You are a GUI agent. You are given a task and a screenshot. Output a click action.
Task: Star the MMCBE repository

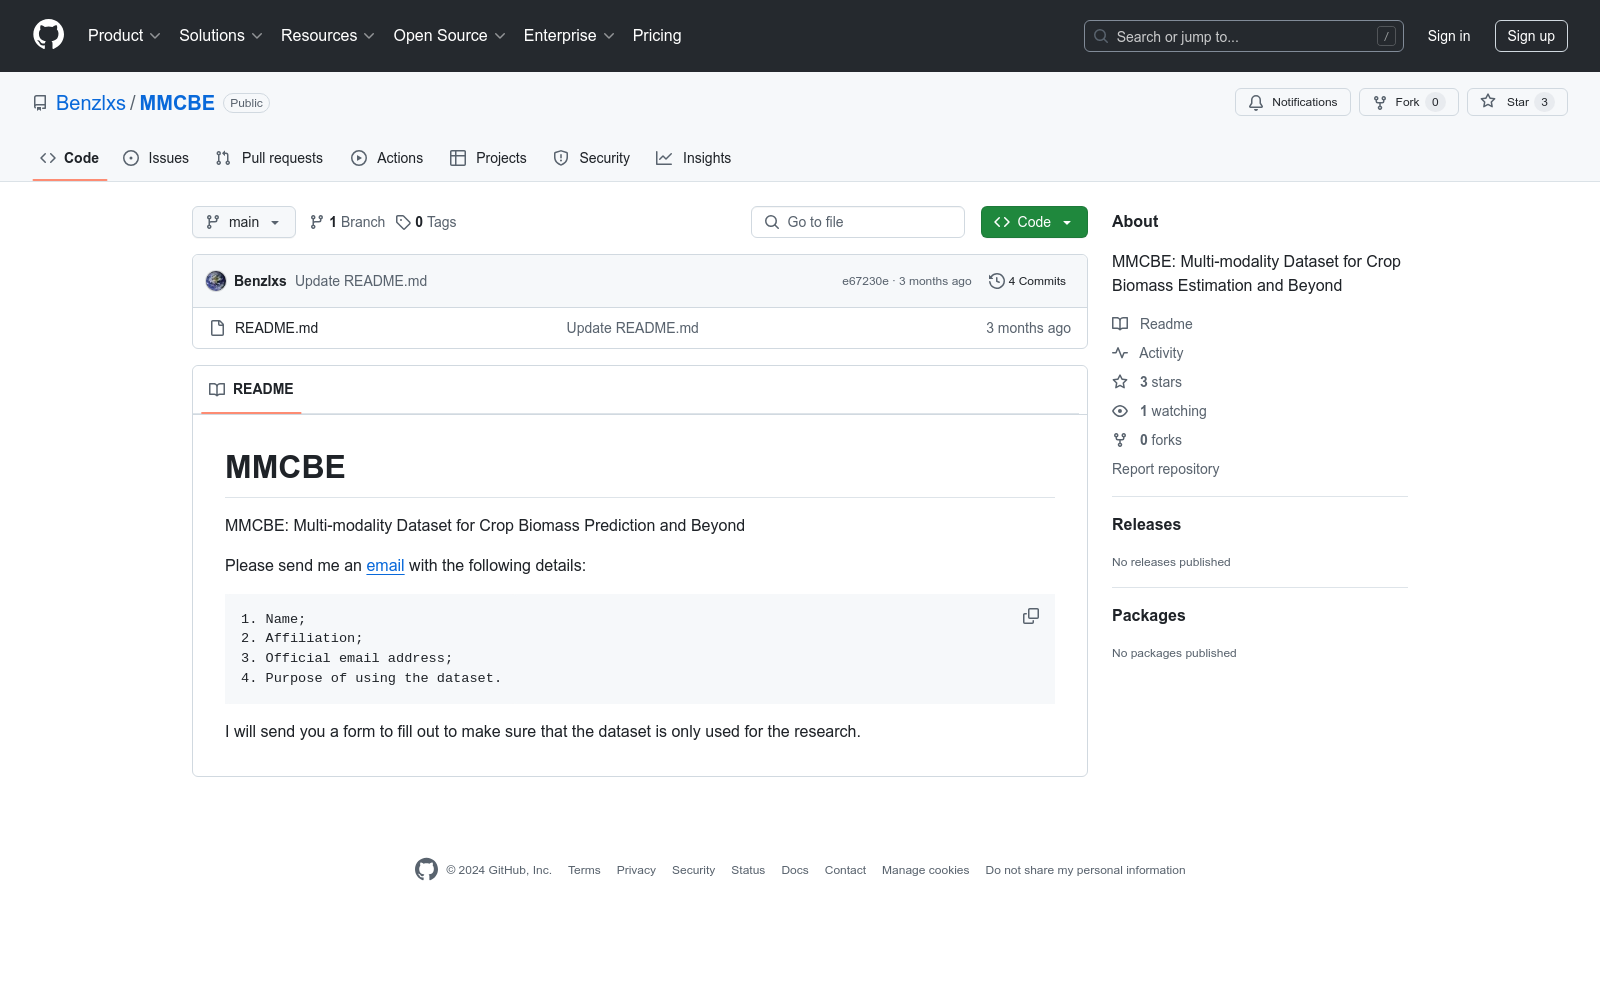[1517, 102]
